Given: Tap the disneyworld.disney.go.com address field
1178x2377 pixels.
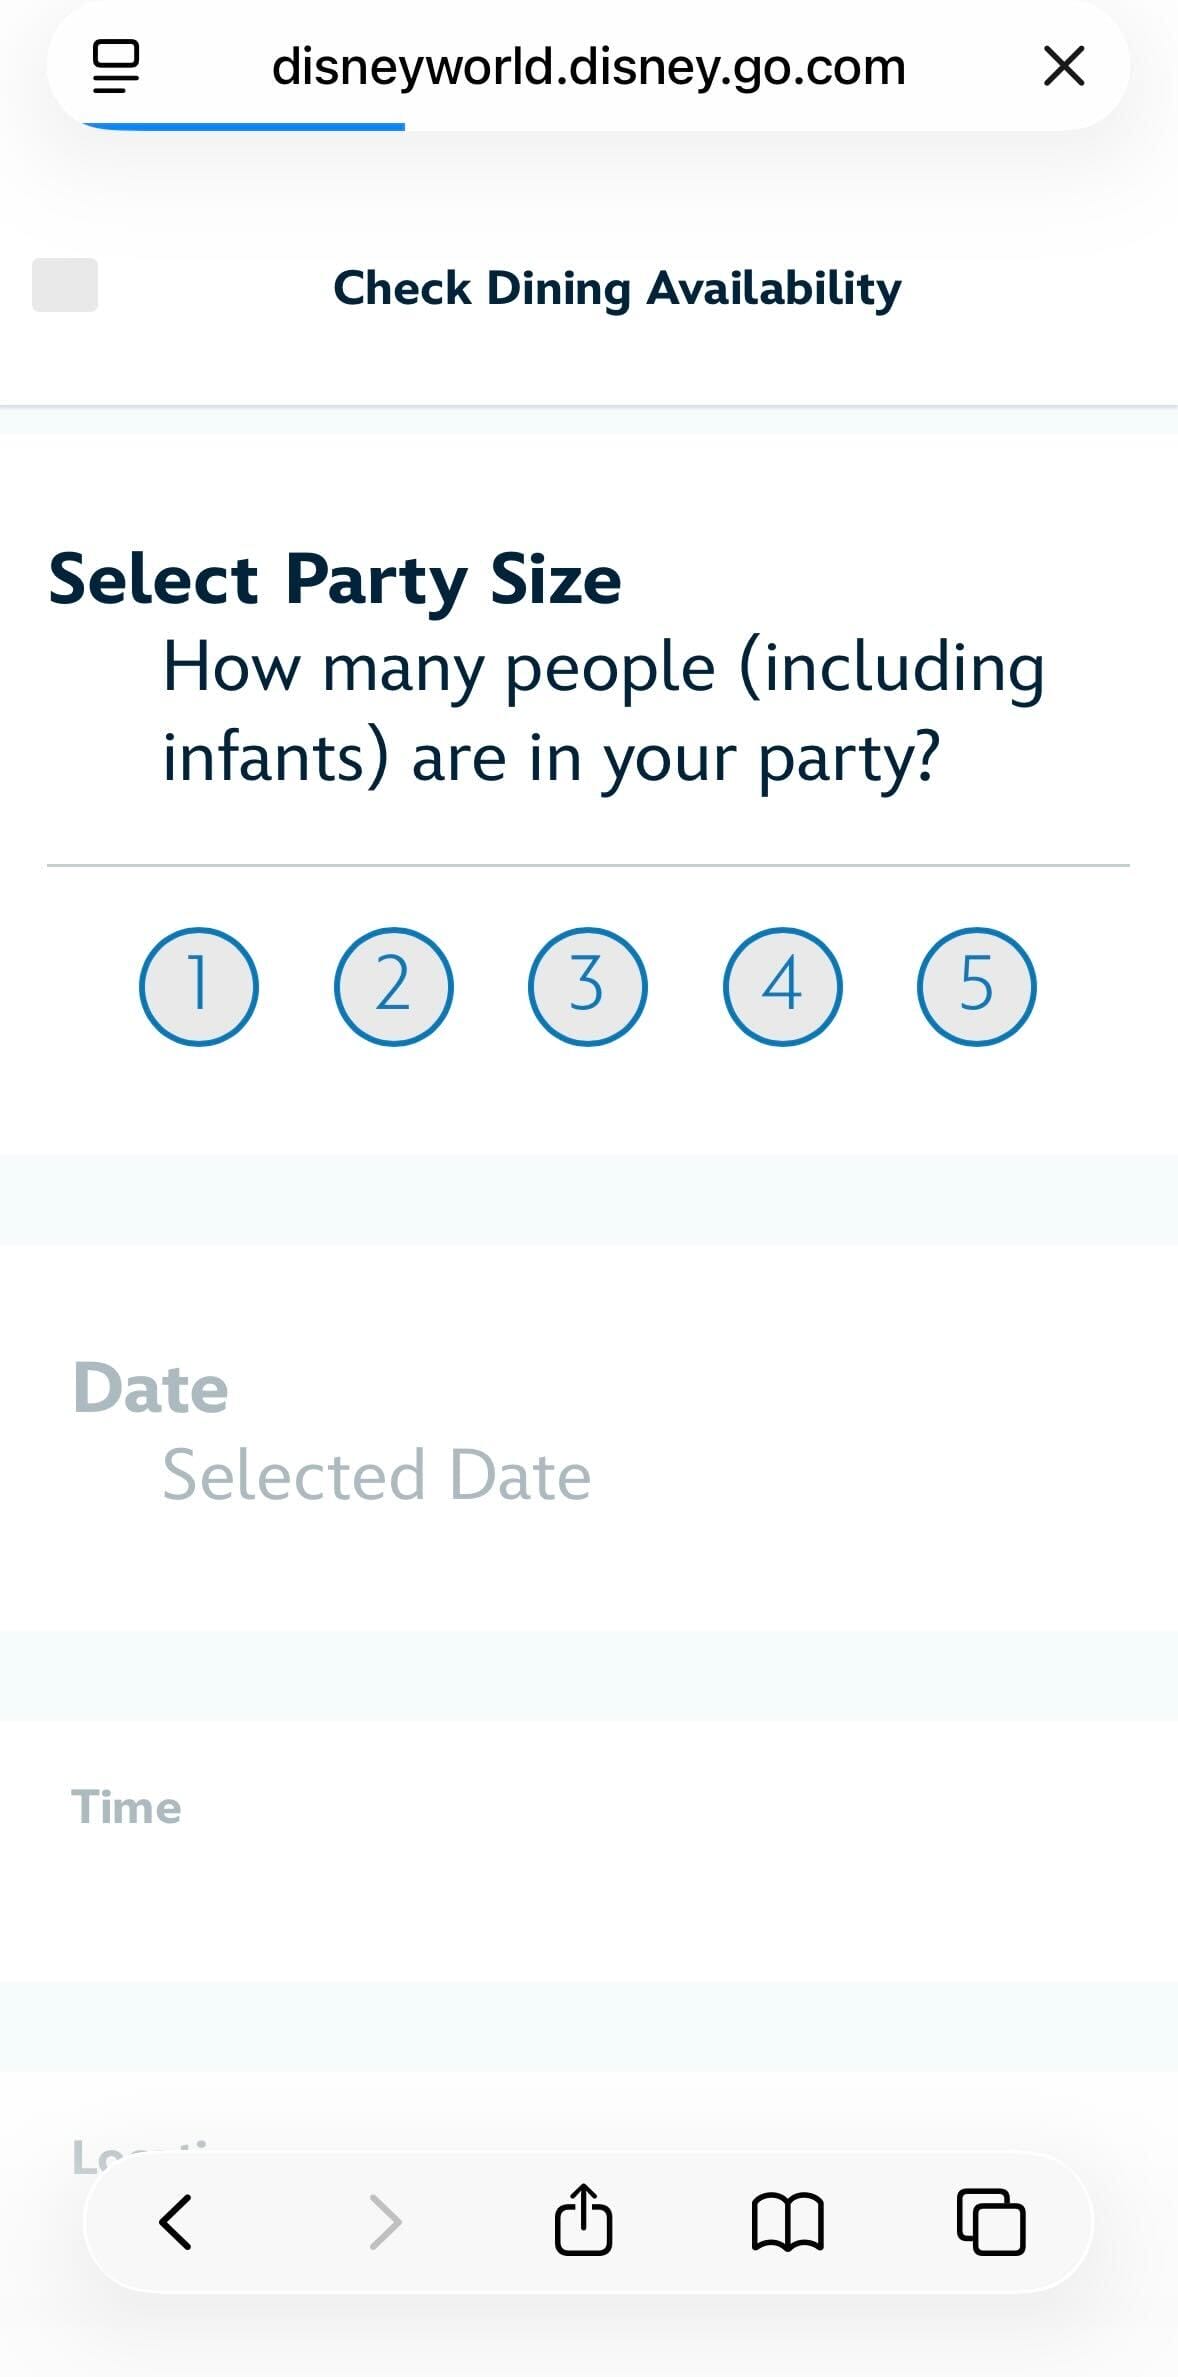Looking at the screenshot, I should 588,67.
